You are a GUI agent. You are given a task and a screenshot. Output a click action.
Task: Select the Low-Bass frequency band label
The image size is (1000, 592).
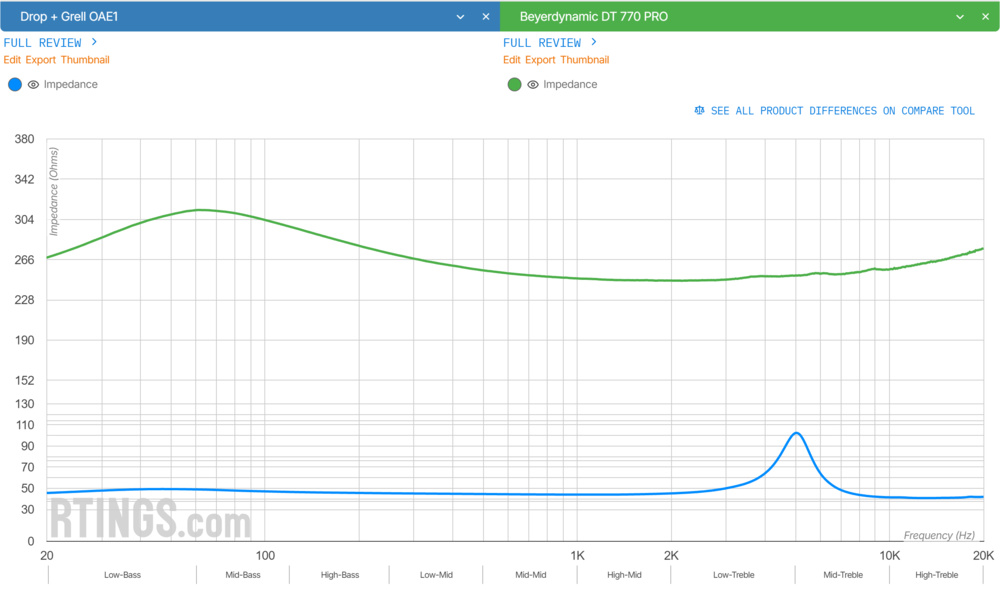(121, 574)
